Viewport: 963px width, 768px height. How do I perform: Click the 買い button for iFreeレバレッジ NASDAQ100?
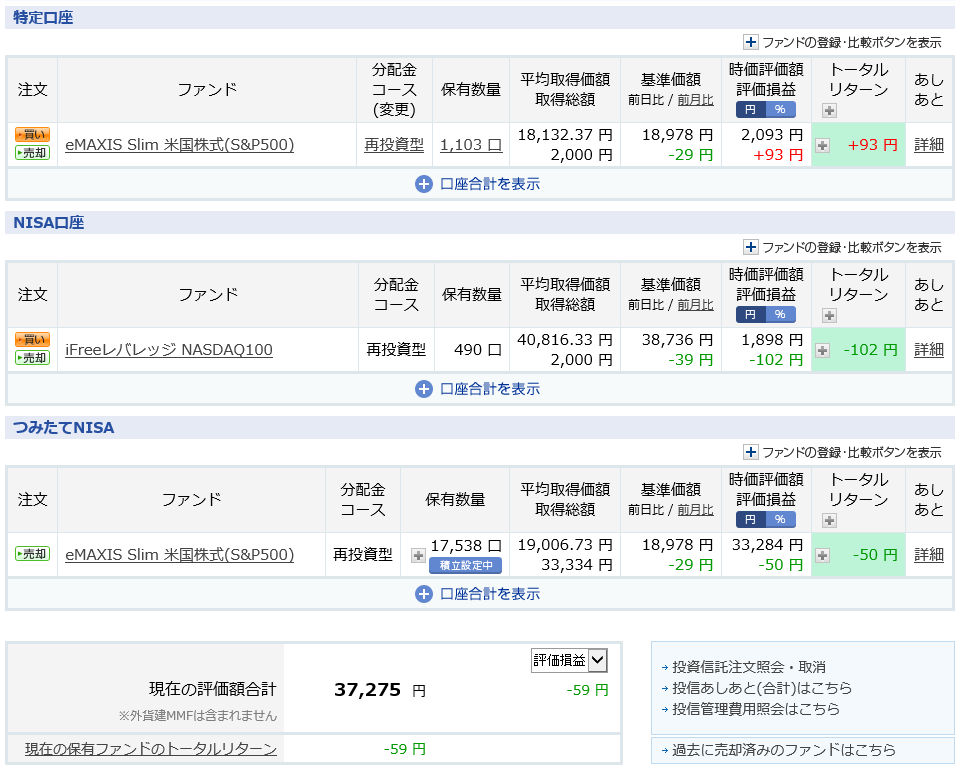pos(33,340)
